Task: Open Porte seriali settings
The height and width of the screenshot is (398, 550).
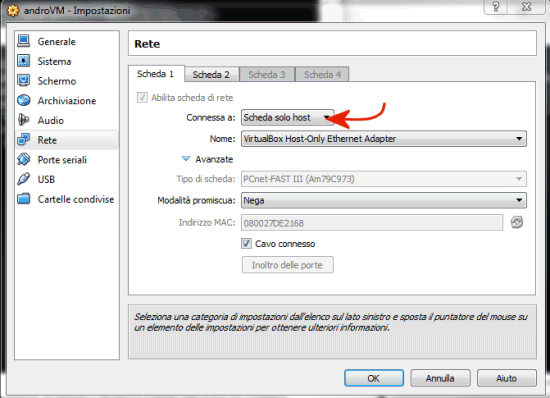Action: pyautogui.click(x=62, y=160)
